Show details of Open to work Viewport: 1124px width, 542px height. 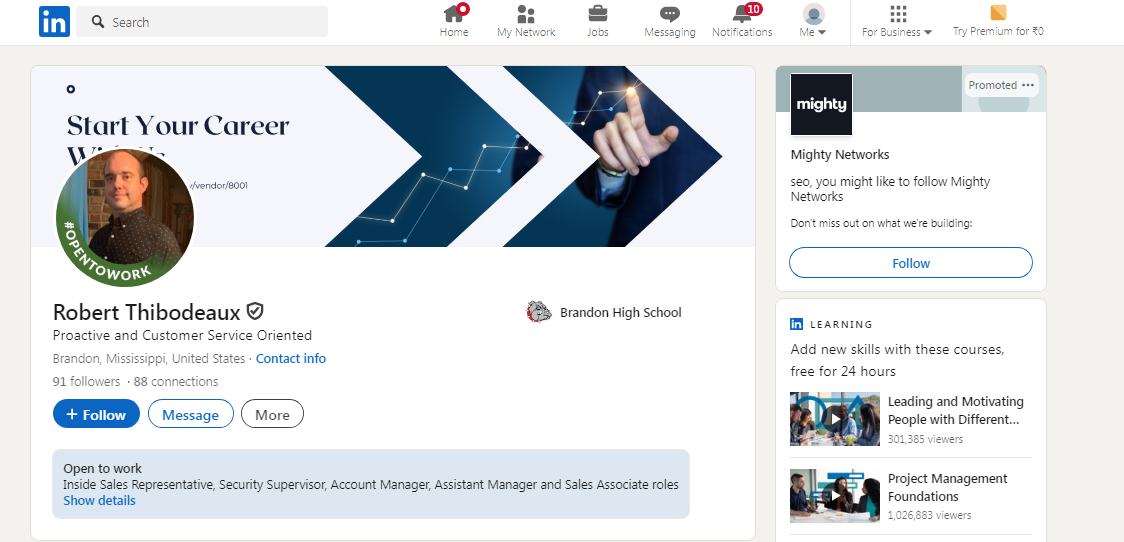pyautogui.click(x=99, y=500)
